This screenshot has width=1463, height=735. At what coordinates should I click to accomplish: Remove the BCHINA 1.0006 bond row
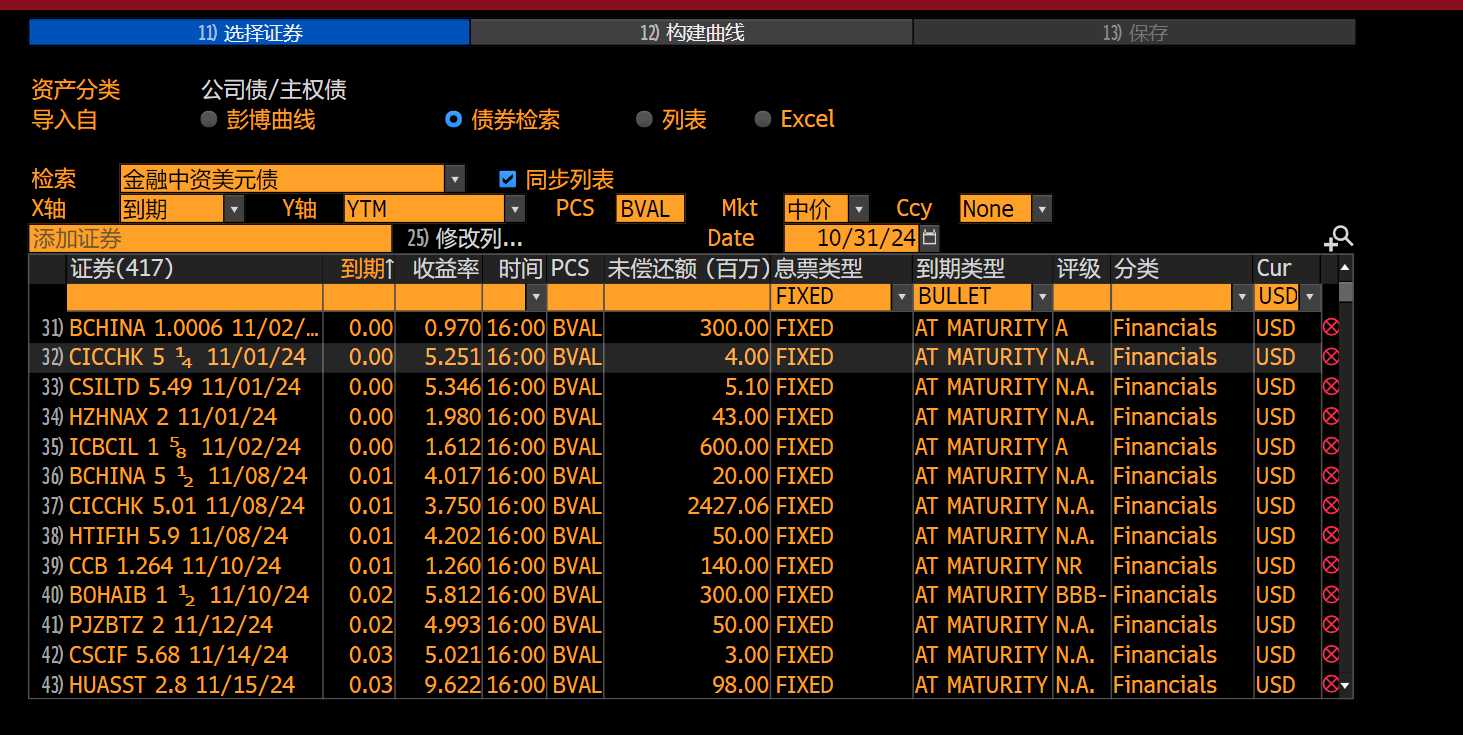click(x=1330, y=328)
